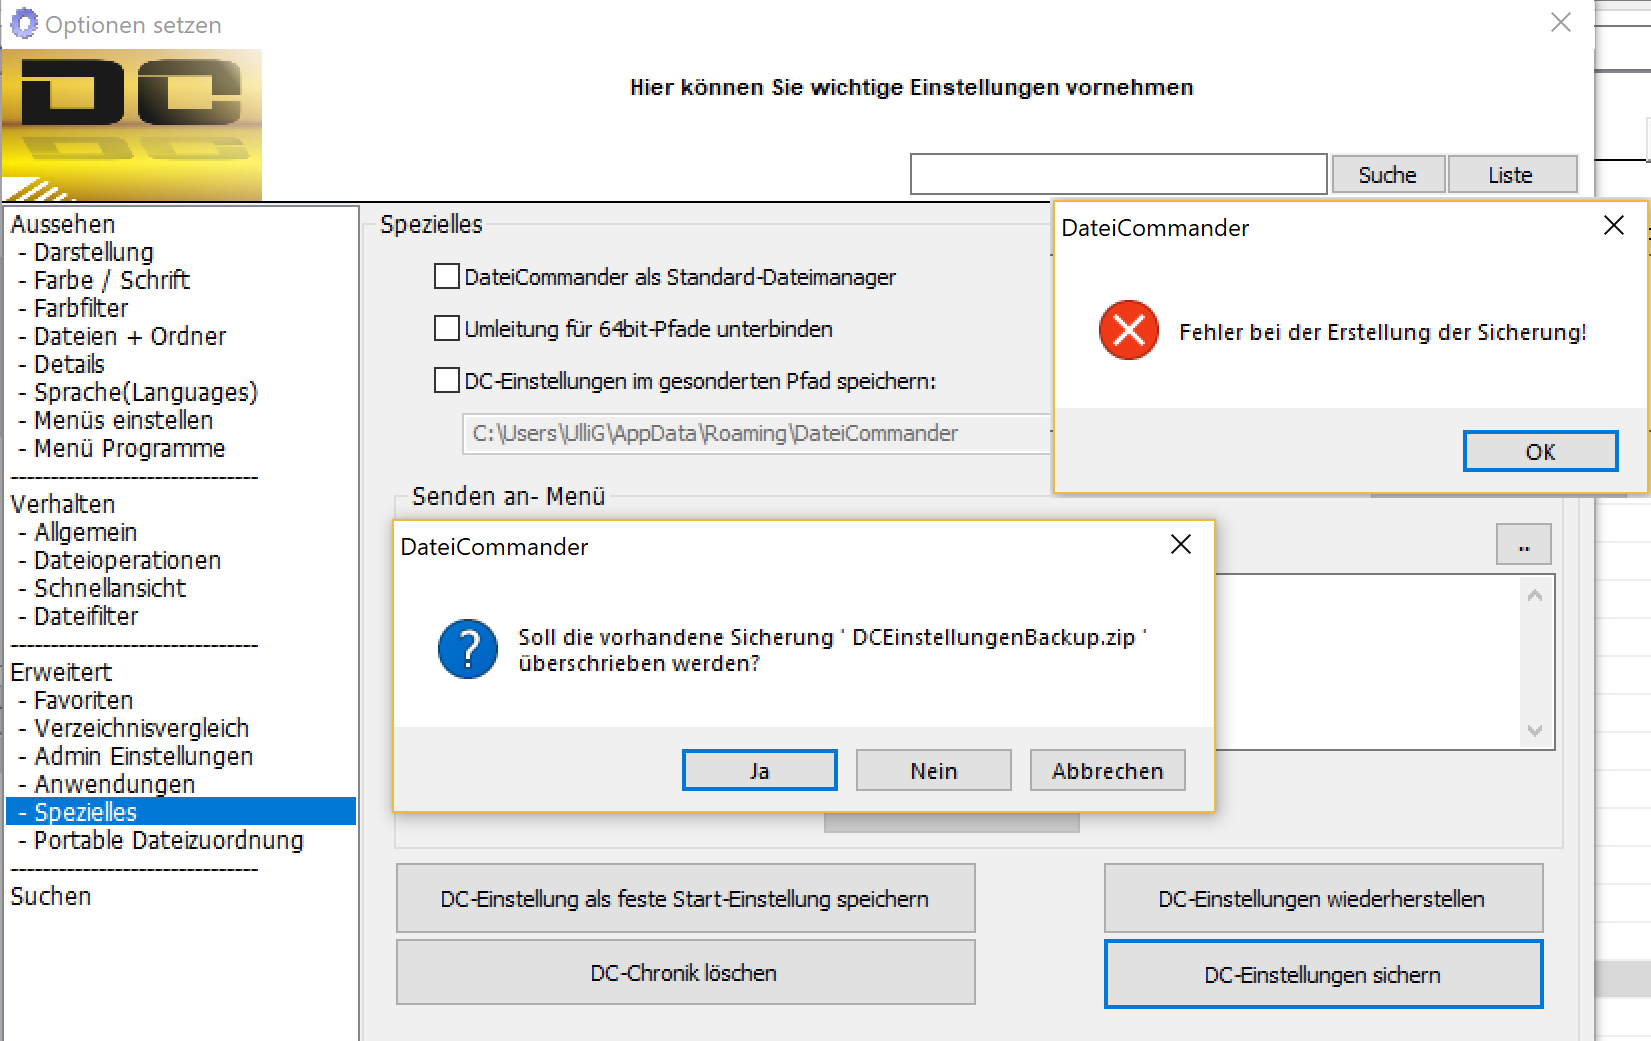Close the overwrite backup dialog
1651x1041 pixels.
pos(1180,544)
